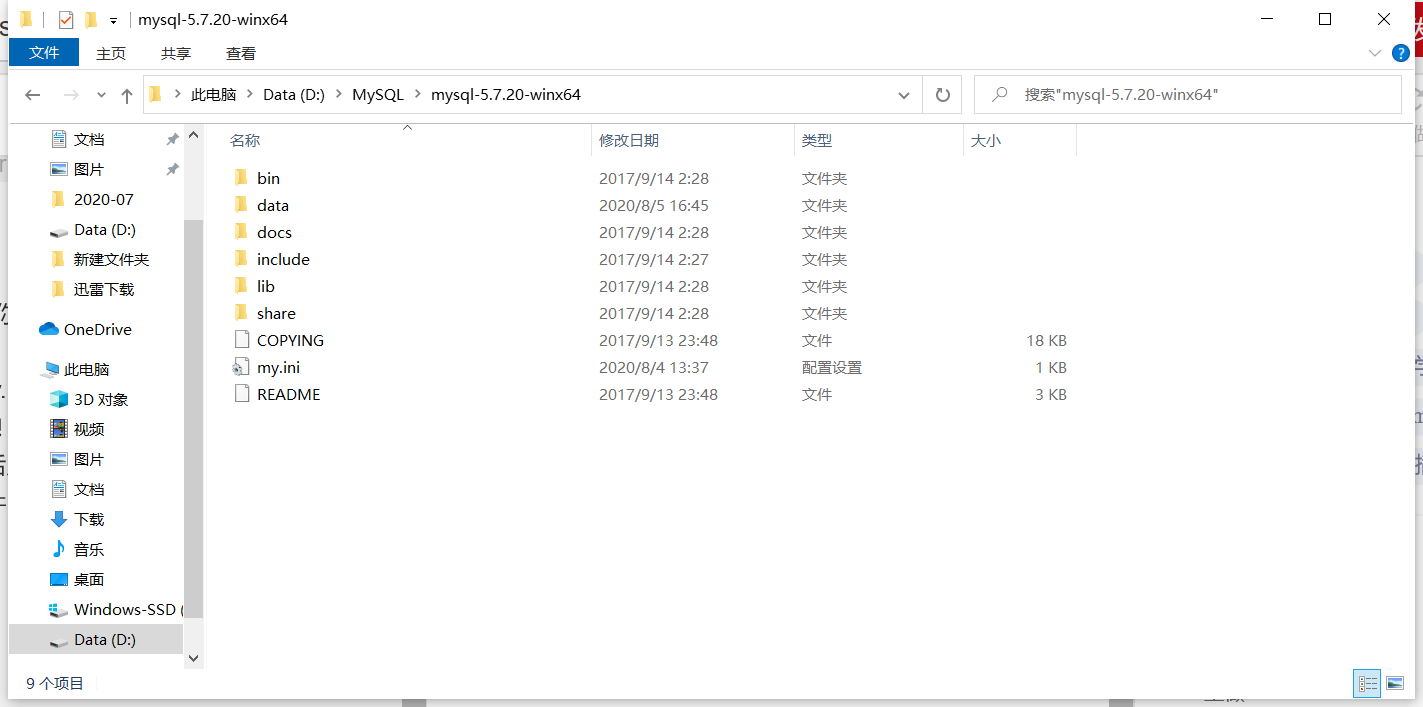Open 新建文件夹 in the sidebar
Screen dimensions: 1423x707
coord(99,259)
